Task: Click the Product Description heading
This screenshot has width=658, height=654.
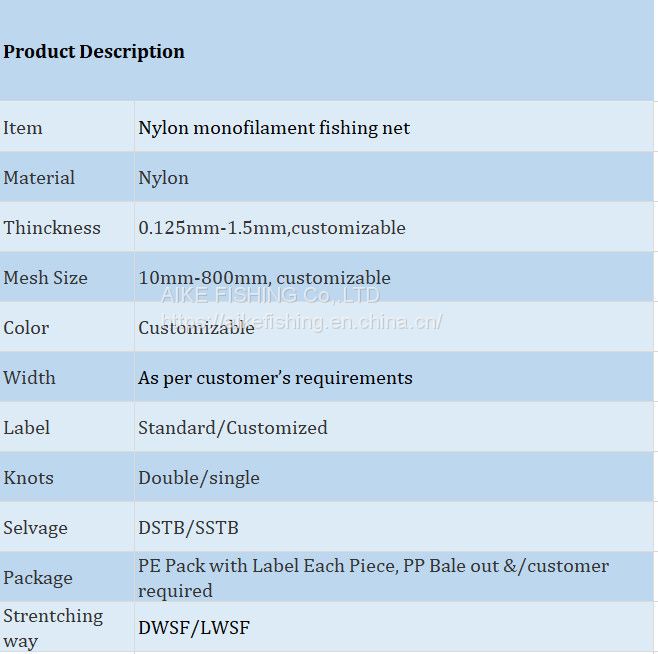Action: tap(94, 52)
